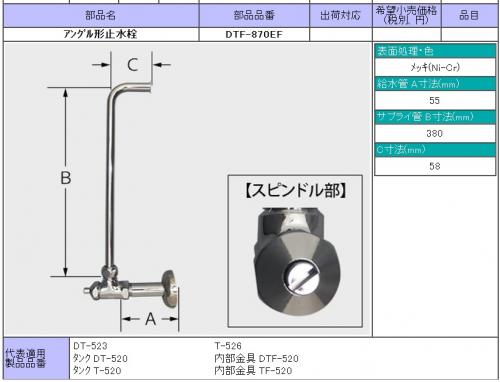Screen dimensions: 500x382
Task: Click the 部品品番 column header
Action: [x=254, y=15]
